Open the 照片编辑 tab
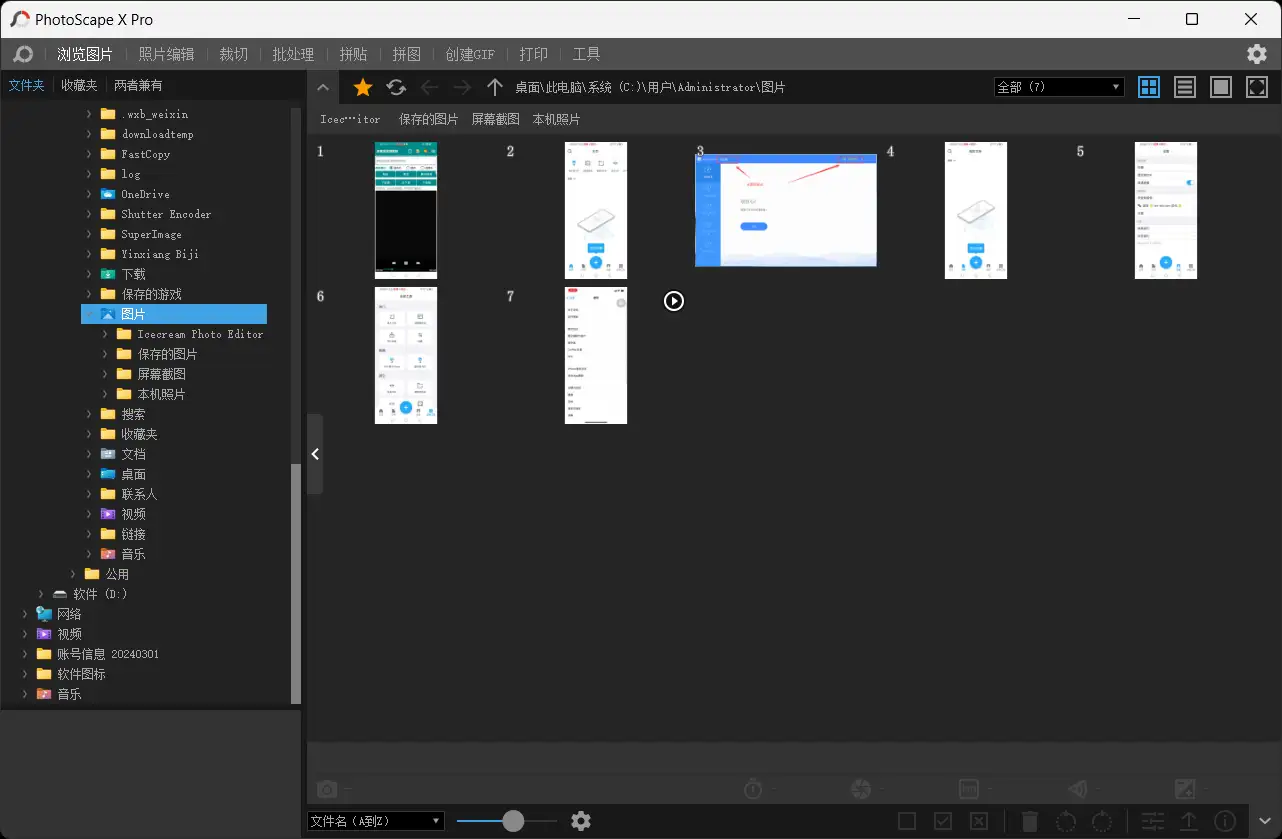 [x=166, y=54]
